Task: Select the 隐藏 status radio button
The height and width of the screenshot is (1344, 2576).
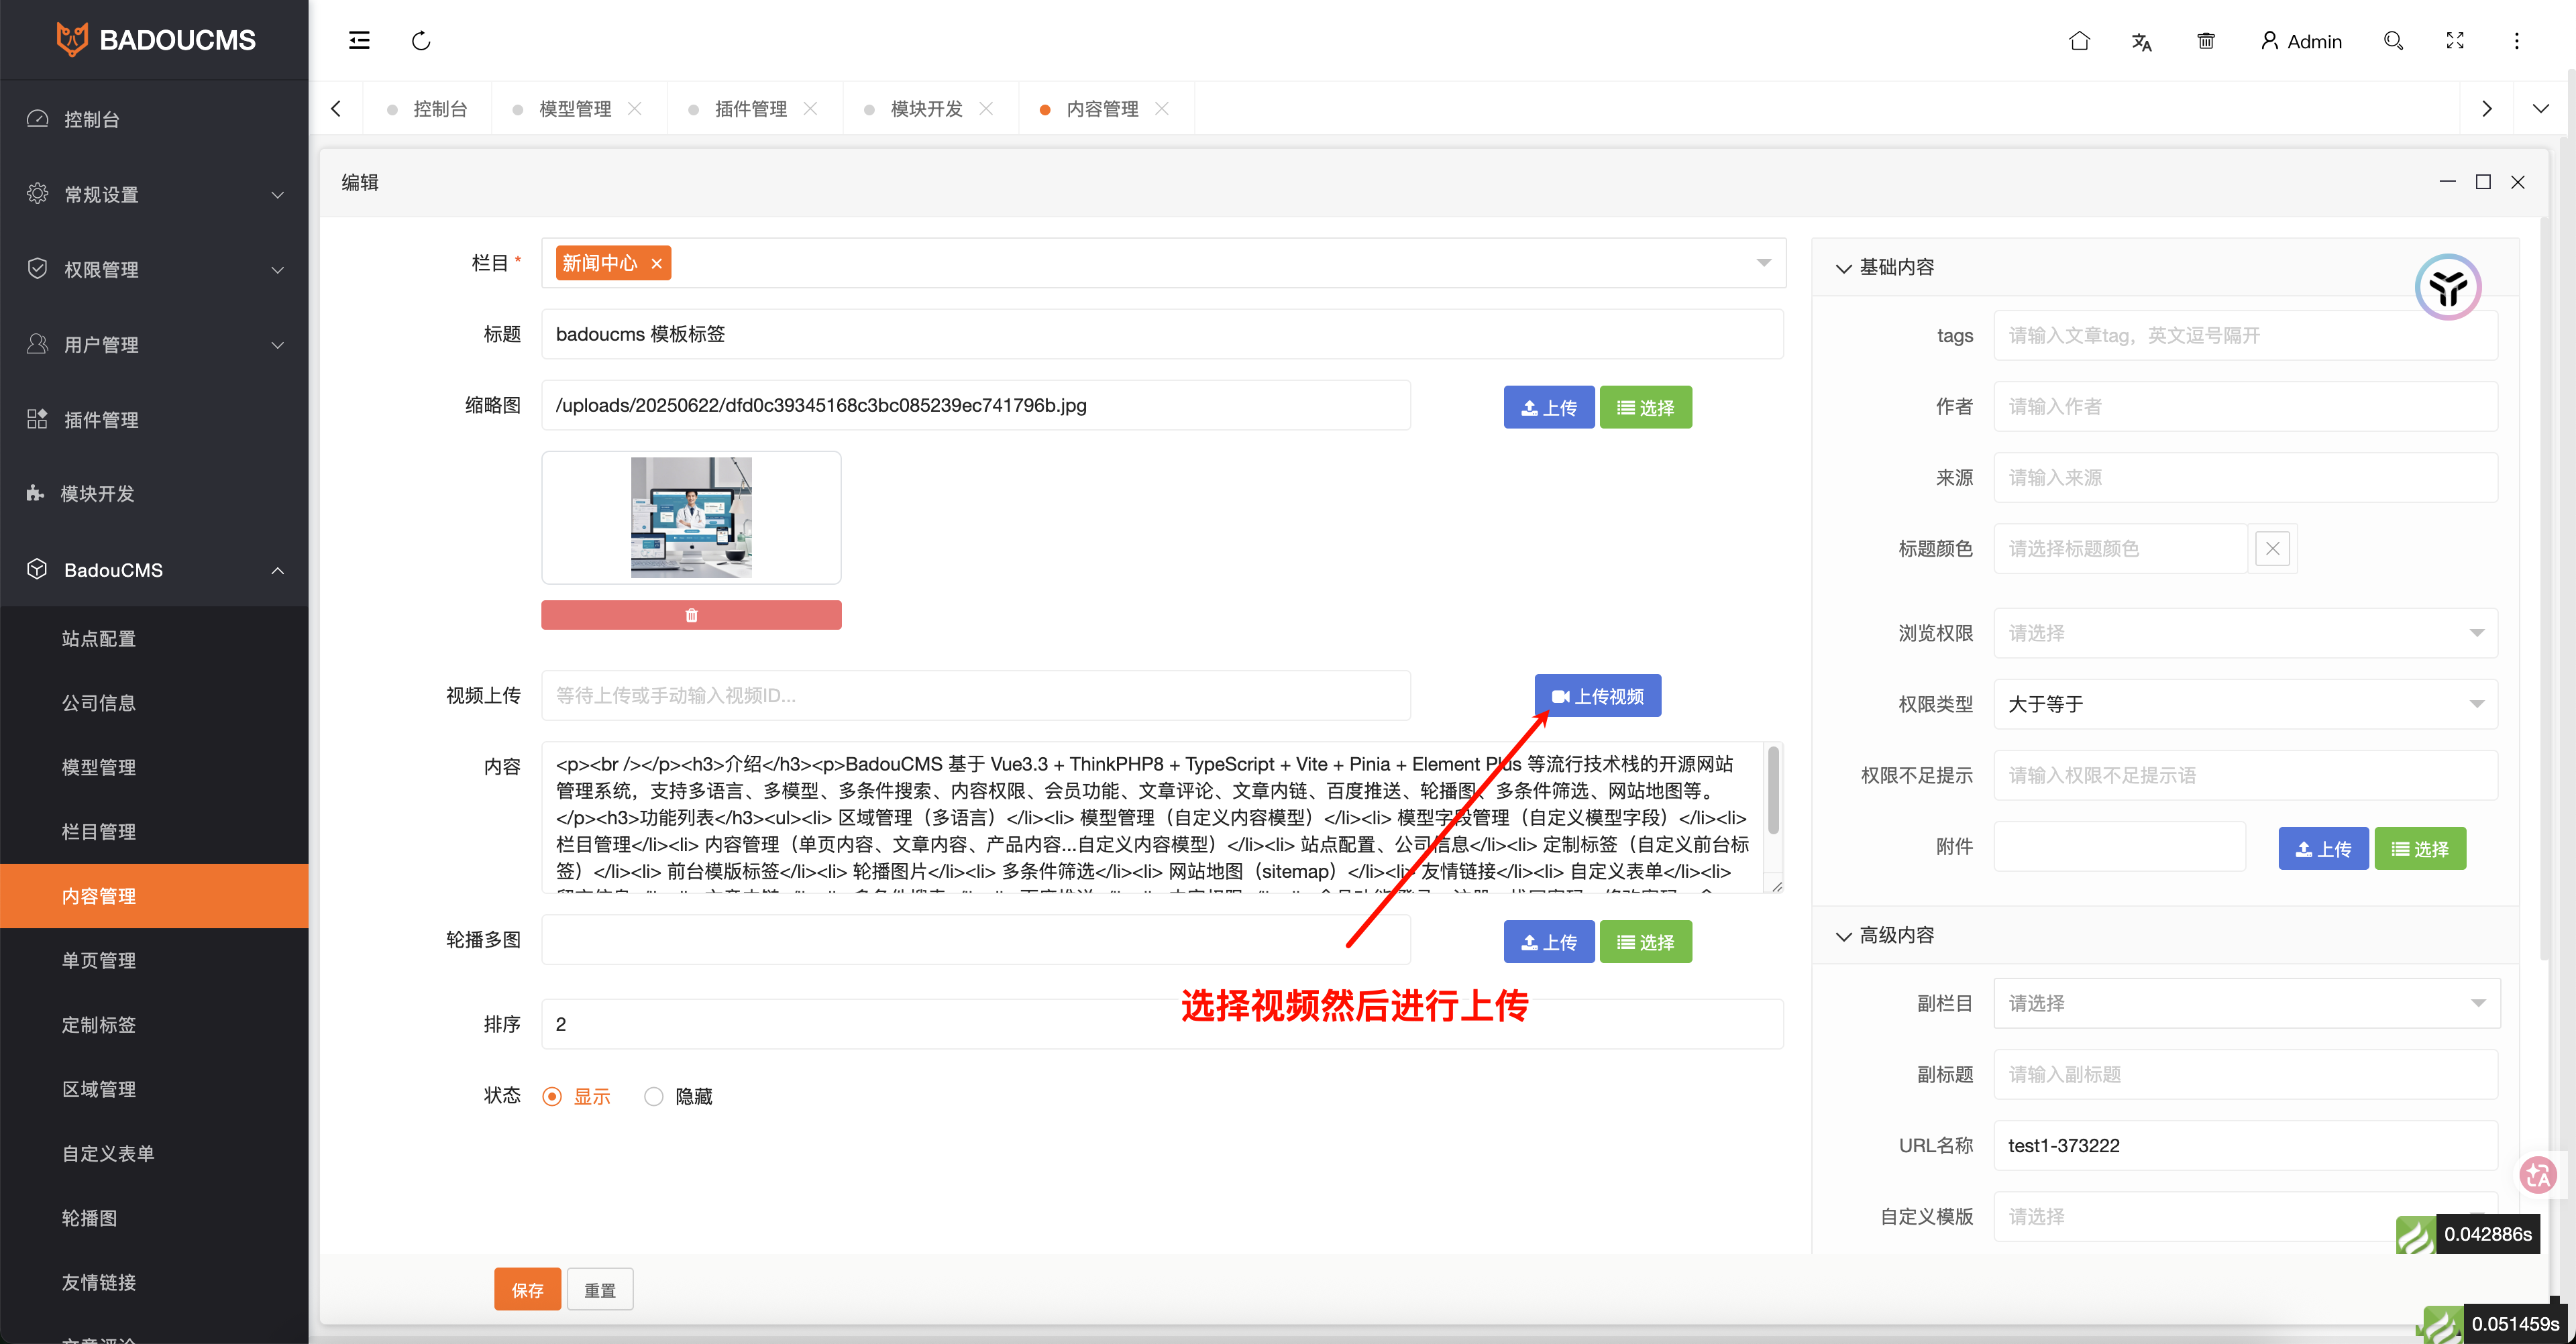Action: click(654, 1096)
